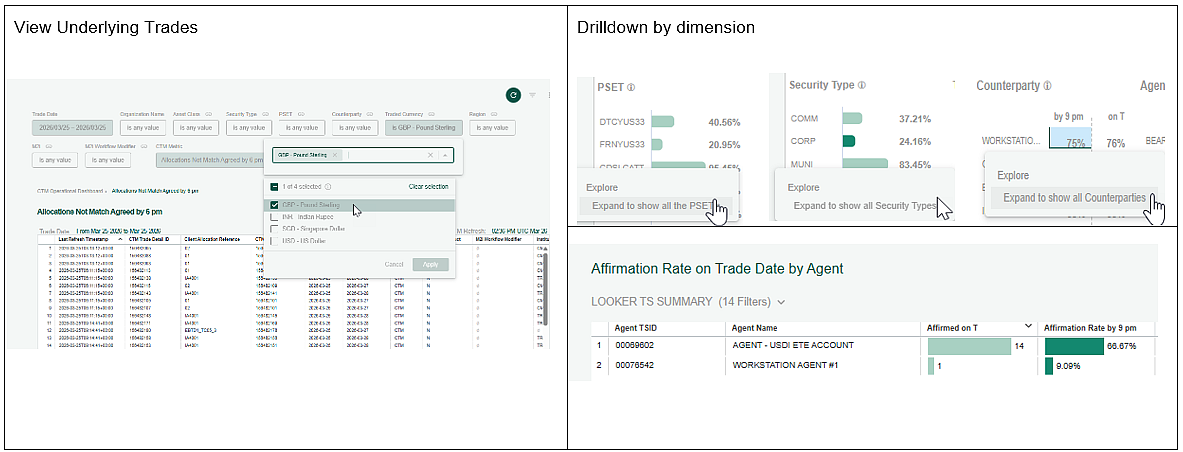Check the INR - Indian Rupee option
The width and height of the screenshot is (1183, 452).
(274, 217)
